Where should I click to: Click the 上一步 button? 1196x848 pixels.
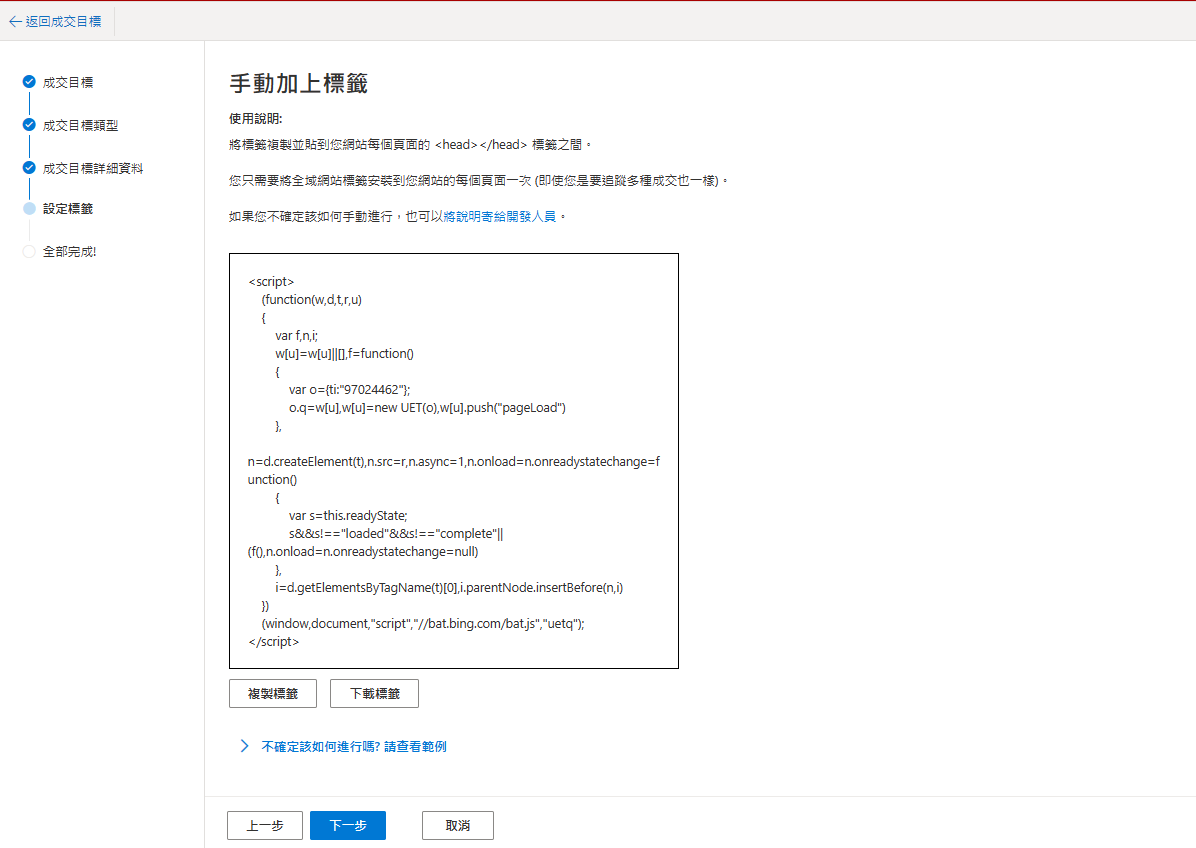tap(265, 825)
